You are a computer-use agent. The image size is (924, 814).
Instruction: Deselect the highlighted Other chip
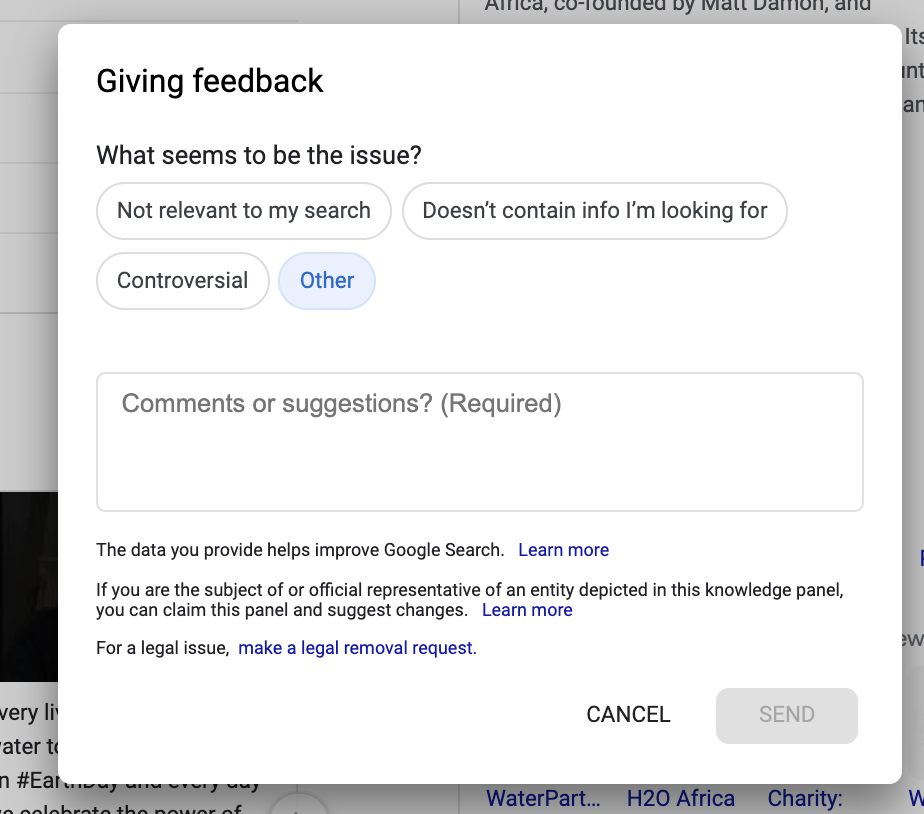point(327,281)
